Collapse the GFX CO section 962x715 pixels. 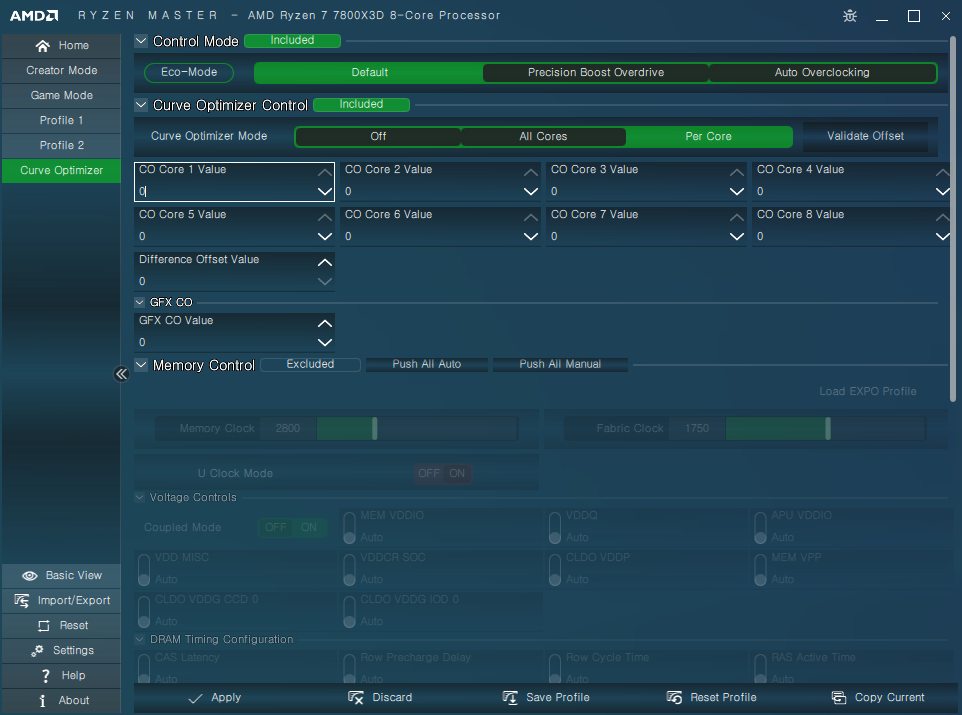tap(140, 302)
